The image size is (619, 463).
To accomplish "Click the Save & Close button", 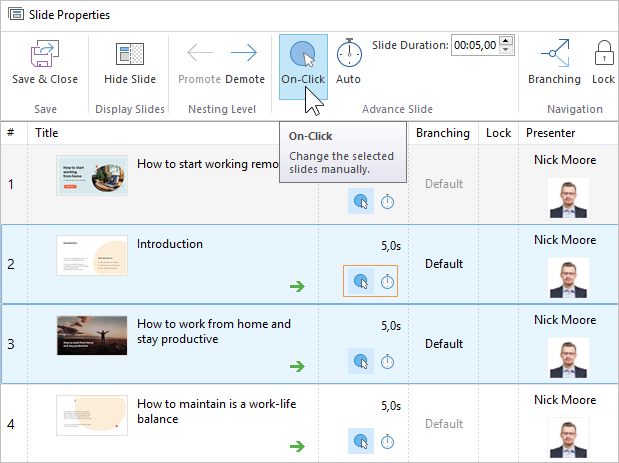I will 45,62.
